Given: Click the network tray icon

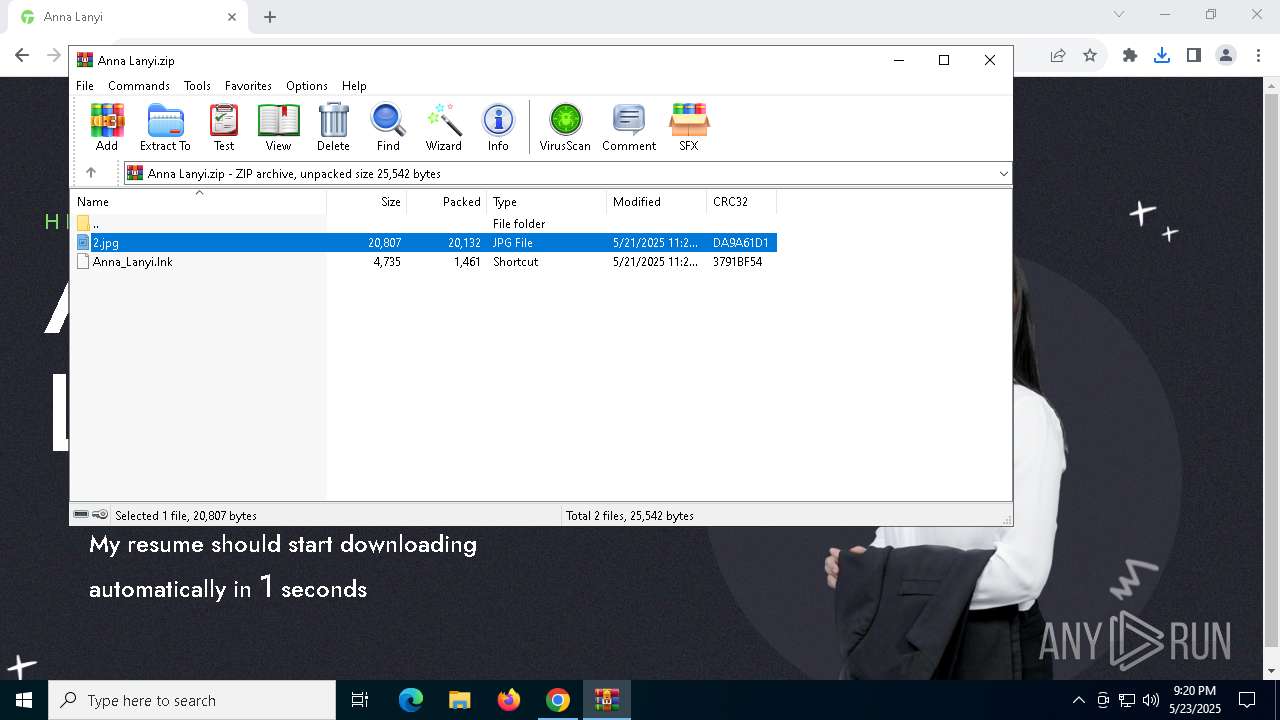Looking at the screenshot, I should (1127, 700).
